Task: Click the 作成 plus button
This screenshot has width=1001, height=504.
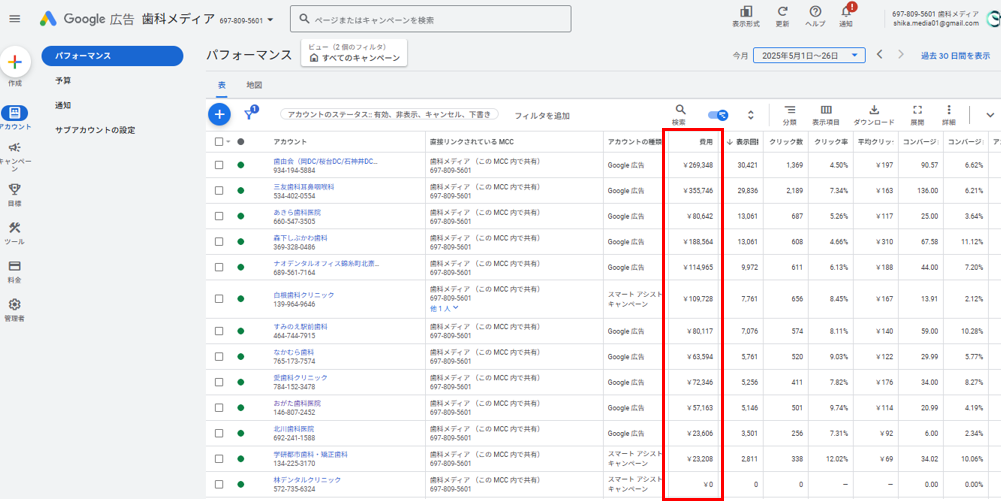Action: click(15, 62)
